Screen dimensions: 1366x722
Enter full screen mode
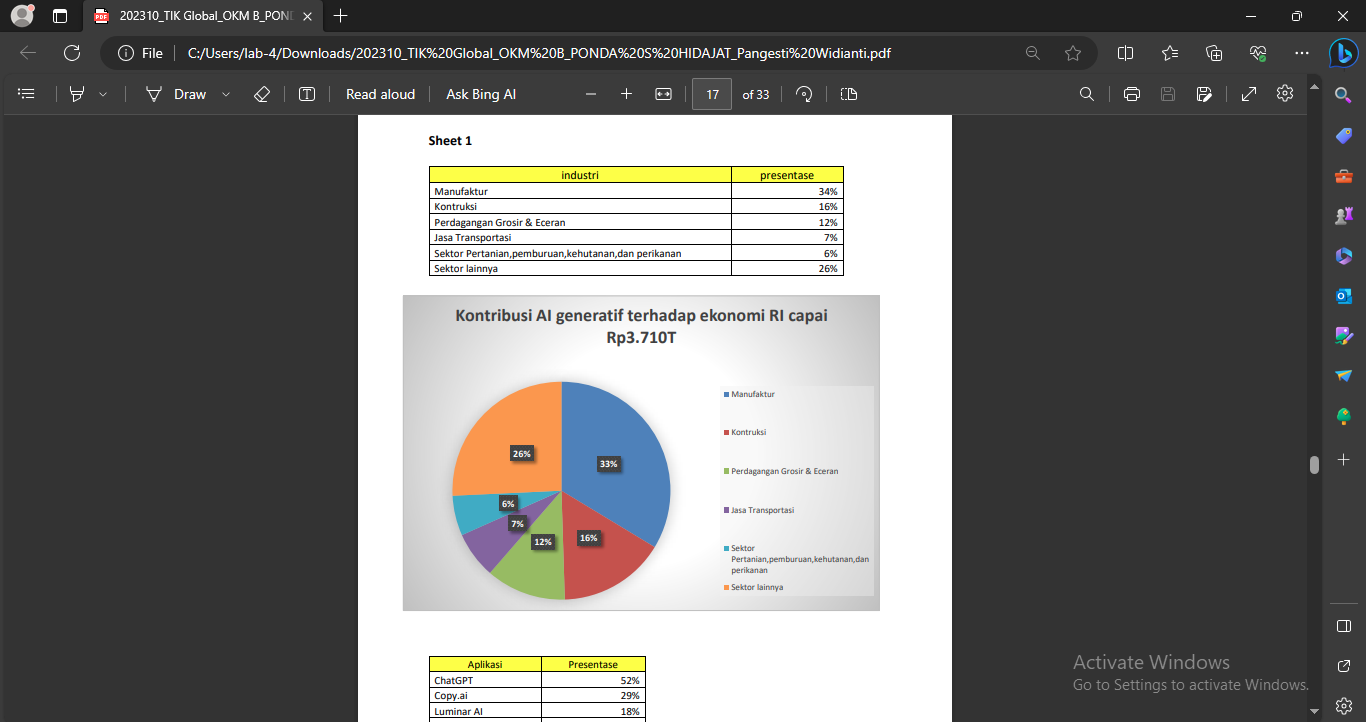pos(1249,94)
